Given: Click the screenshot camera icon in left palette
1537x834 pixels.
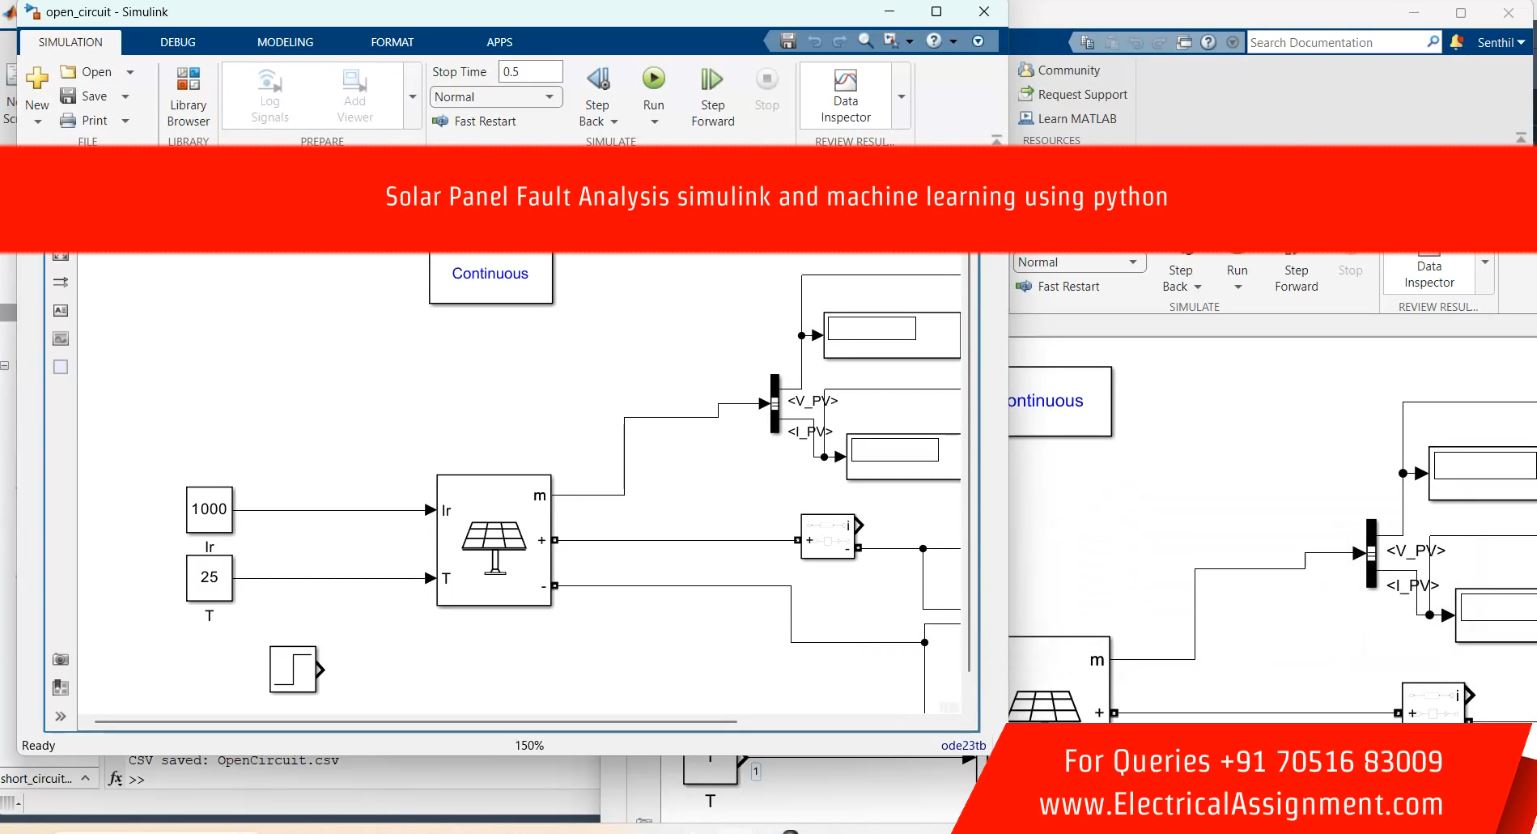Looking at the screenshot, I should 60,660.
